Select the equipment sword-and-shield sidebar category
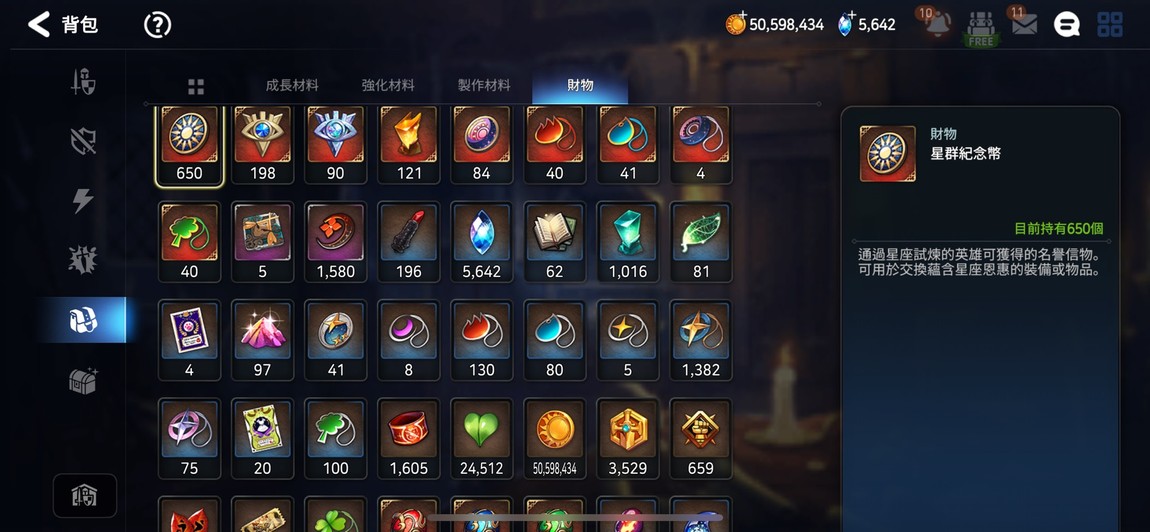The width and height of the screenshot is (1150, 532). pyautogui.click(x=83, y=81)
